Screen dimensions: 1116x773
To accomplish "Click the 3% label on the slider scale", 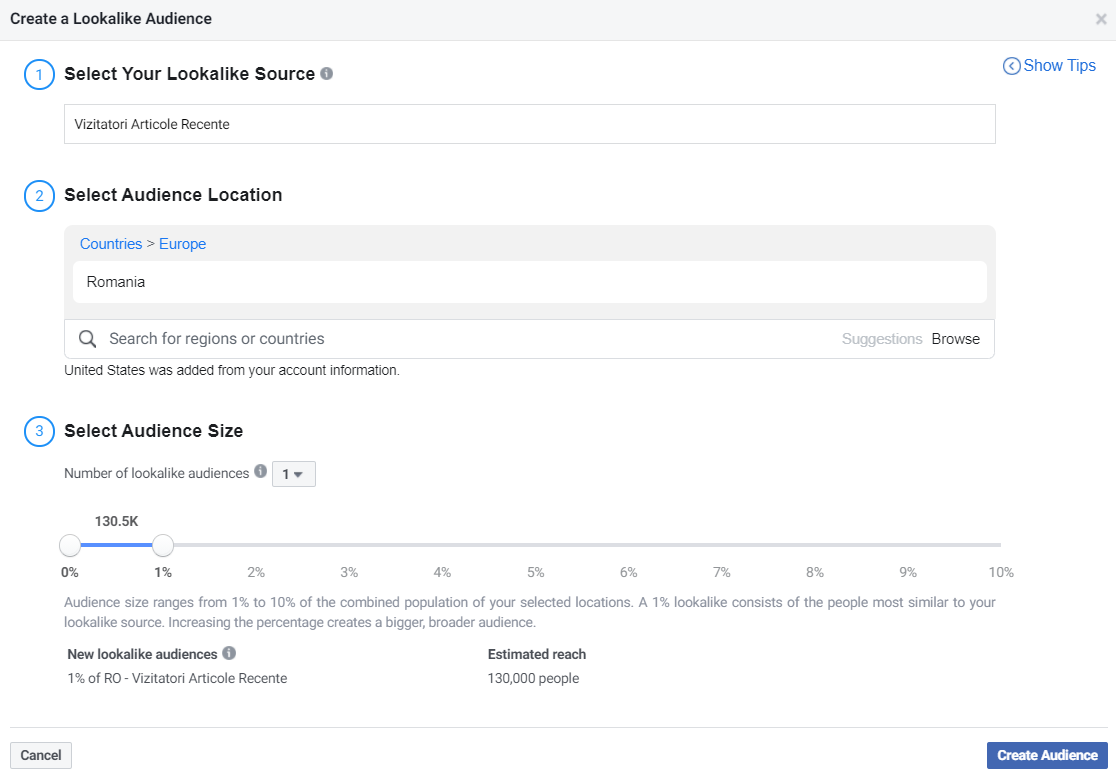I will click(349, 572).
